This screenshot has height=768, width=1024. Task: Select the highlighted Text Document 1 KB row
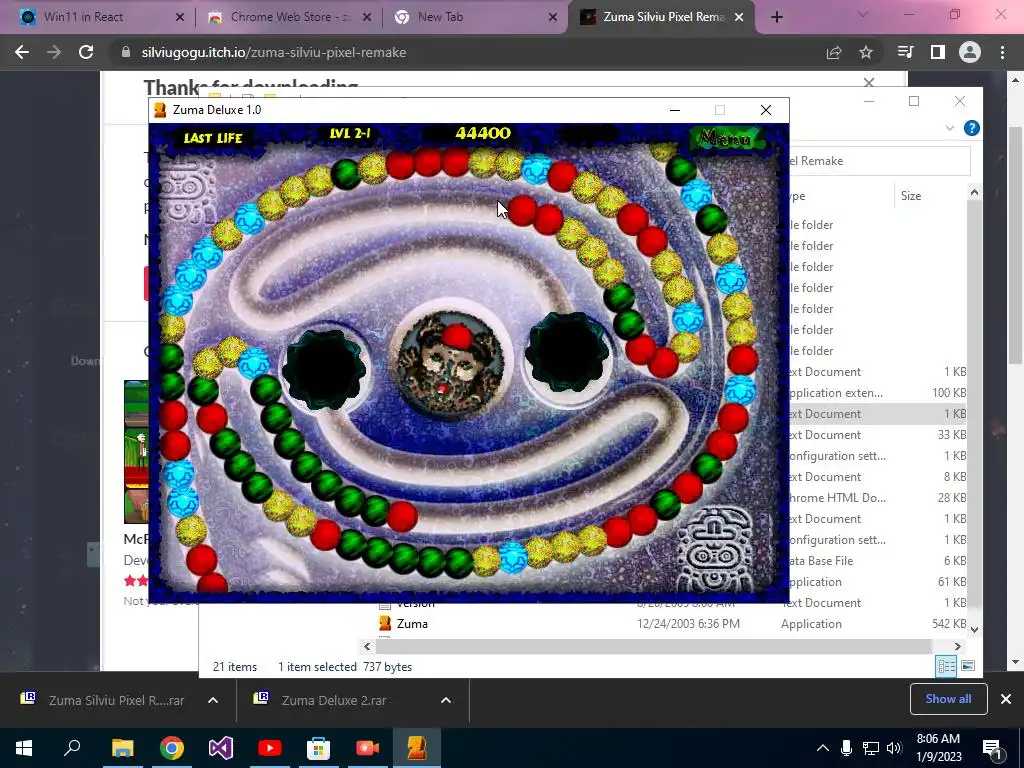879,414
